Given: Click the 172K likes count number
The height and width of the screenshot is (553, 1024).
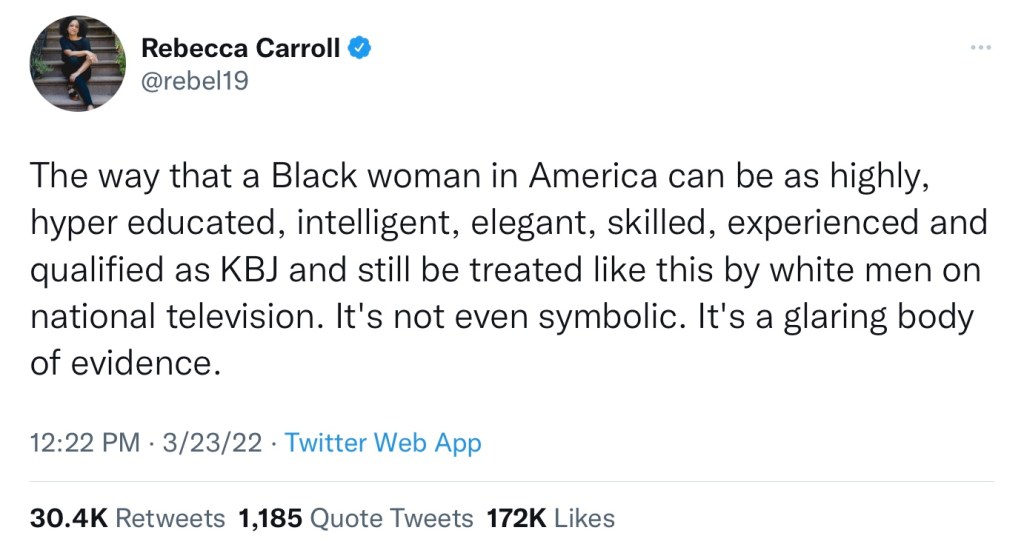Looking at the screenshot, I should pos(516,518).
